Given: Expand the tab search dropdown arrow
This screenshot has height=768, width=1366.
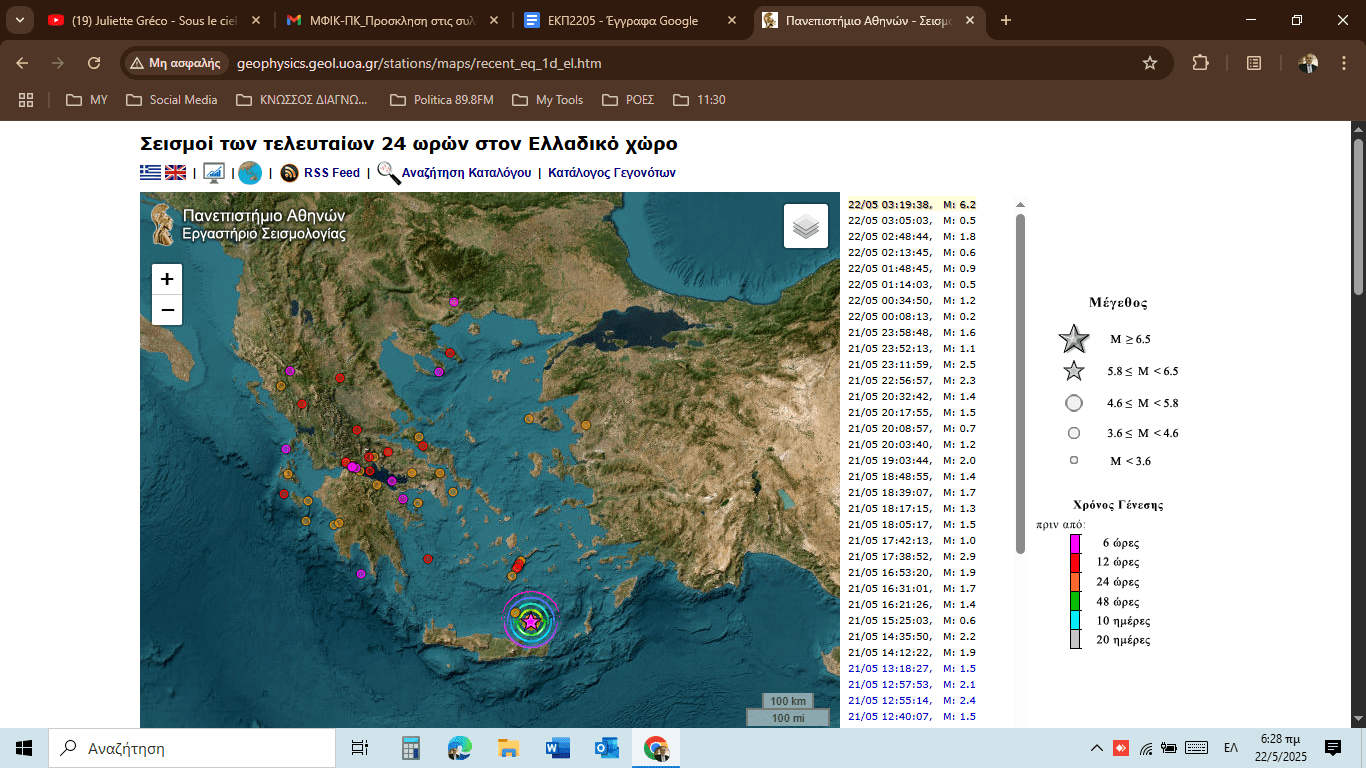Looking at the screenshot, I should click(x=19, y=20).
